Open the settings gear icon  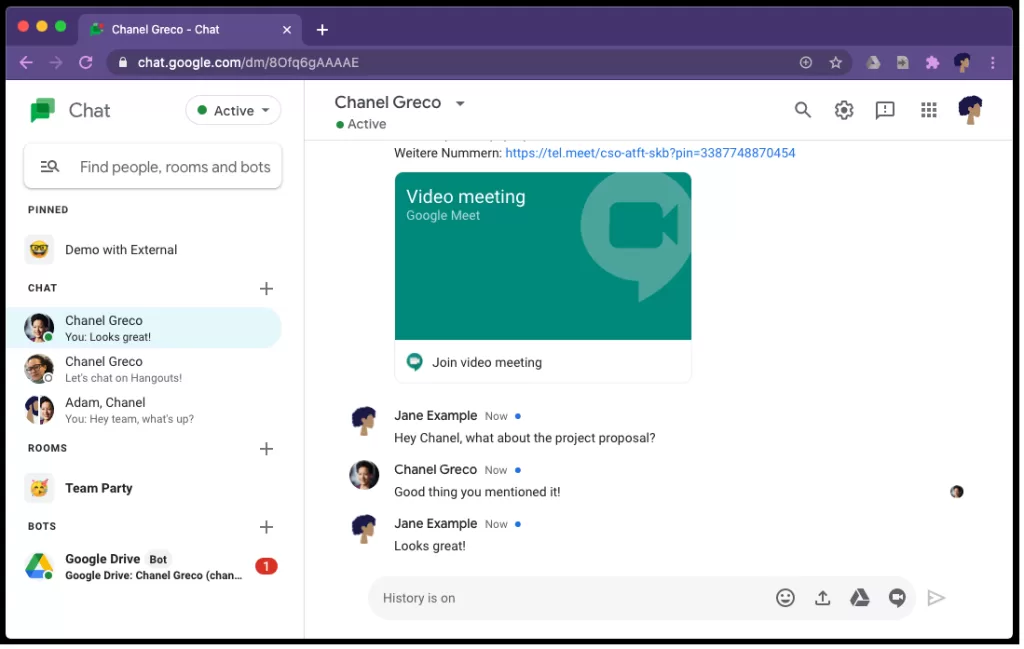(844, 110)
